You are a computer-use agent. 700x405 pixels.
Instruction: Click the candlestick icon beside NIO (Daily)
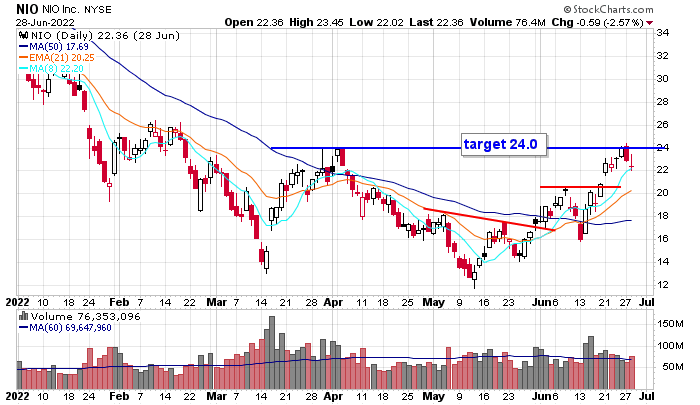pyautogui.click(x=24, y=35)
